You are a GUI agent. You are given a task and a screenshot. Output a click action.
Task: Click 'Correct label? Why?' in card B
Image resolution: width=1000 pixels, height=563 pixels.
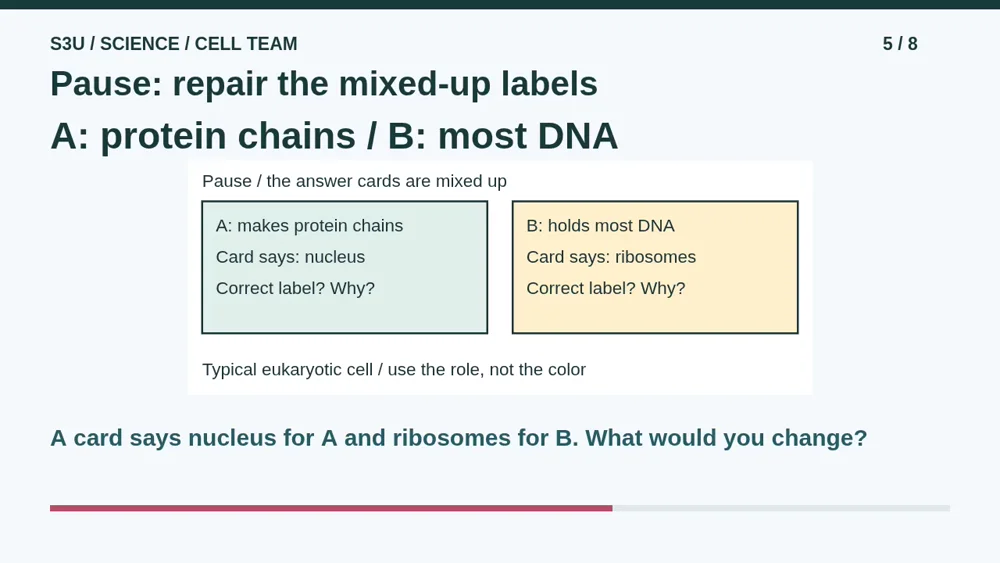point(606,288)
